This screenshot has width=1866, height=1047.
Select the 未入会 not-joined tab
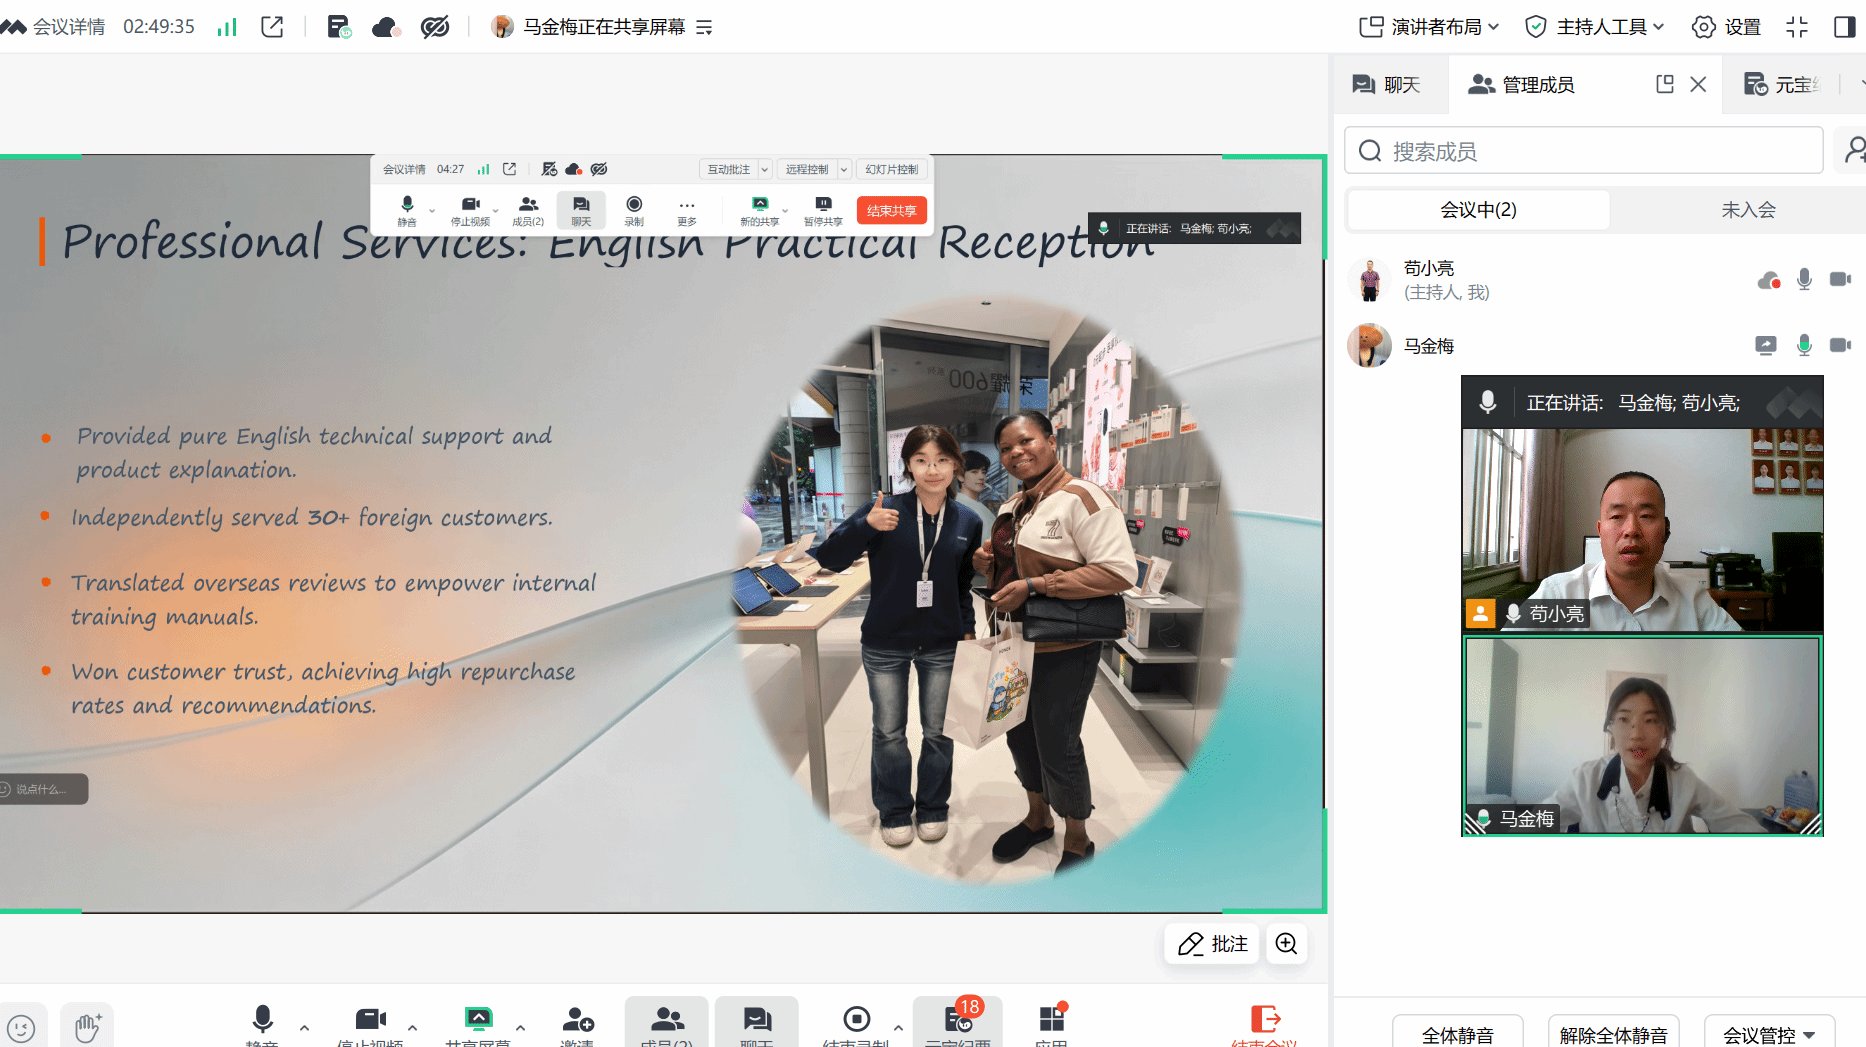[x=1748, y=210]
